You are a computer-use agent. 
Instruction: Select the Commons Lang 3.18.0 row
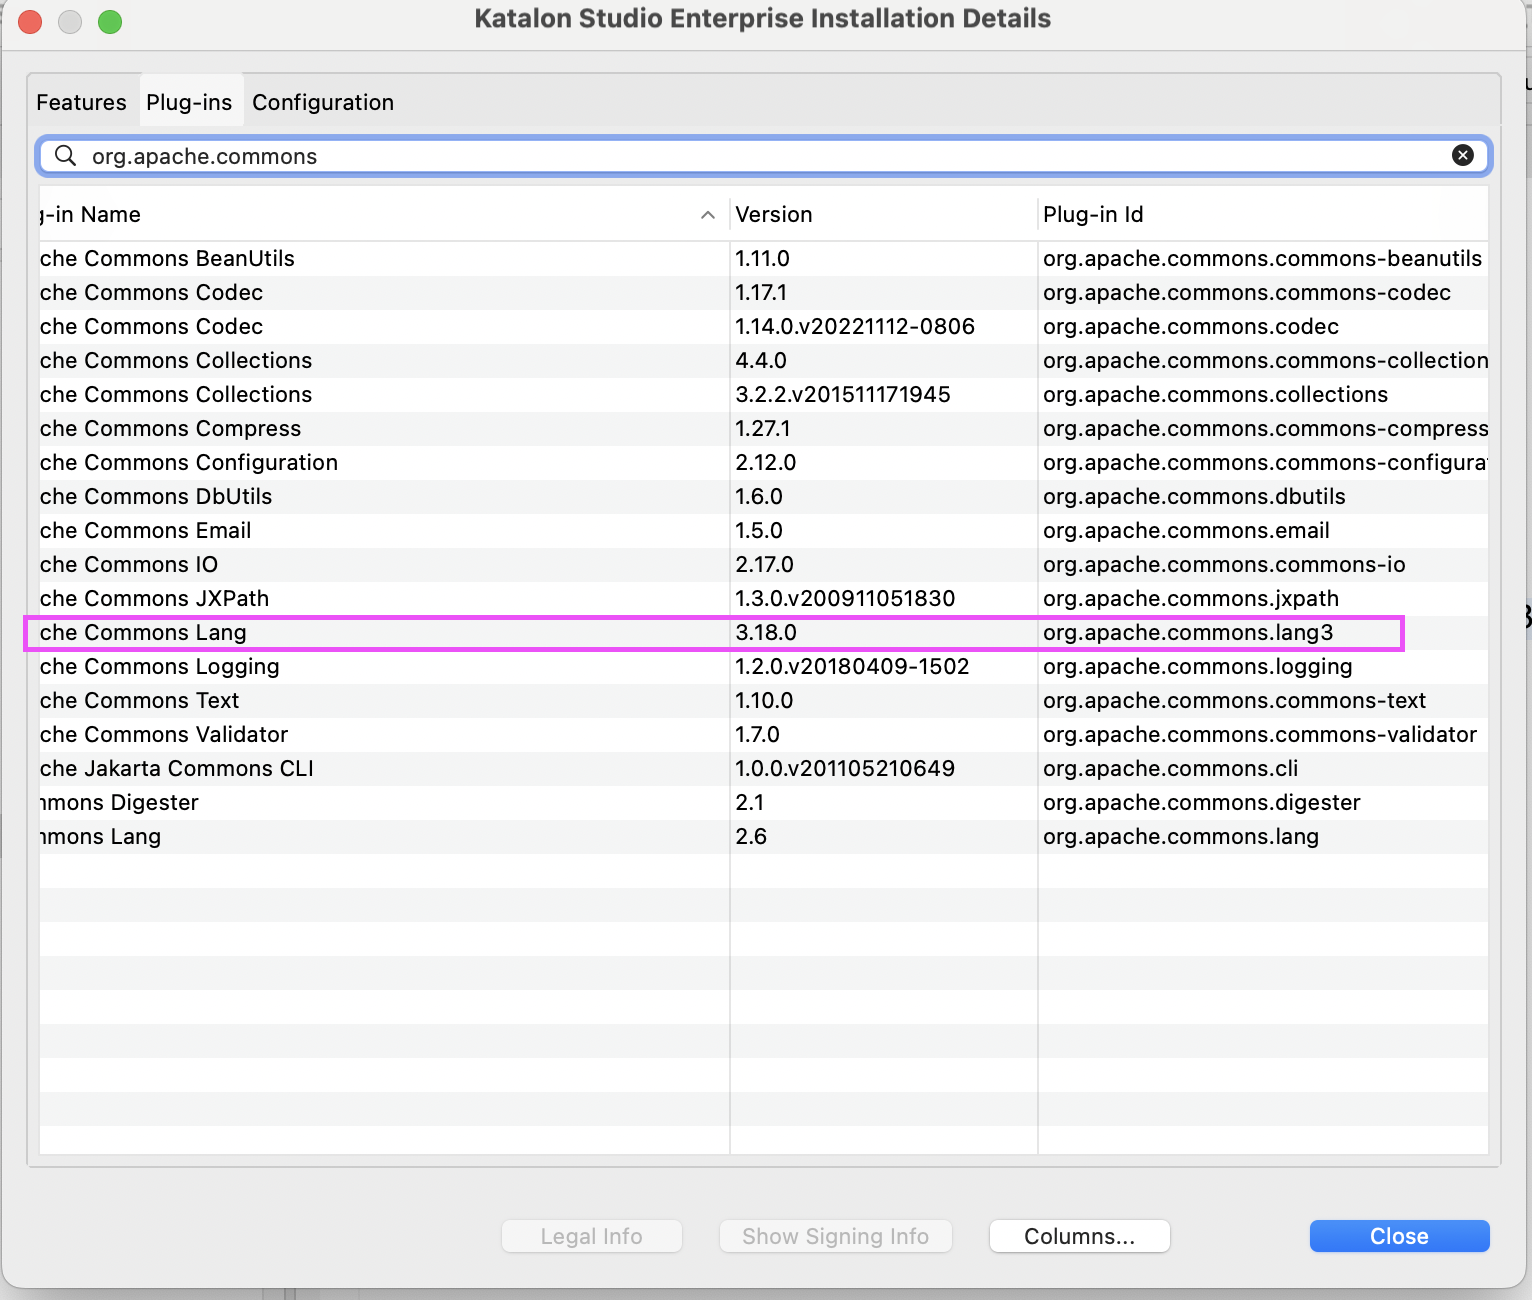pos(400,632)
